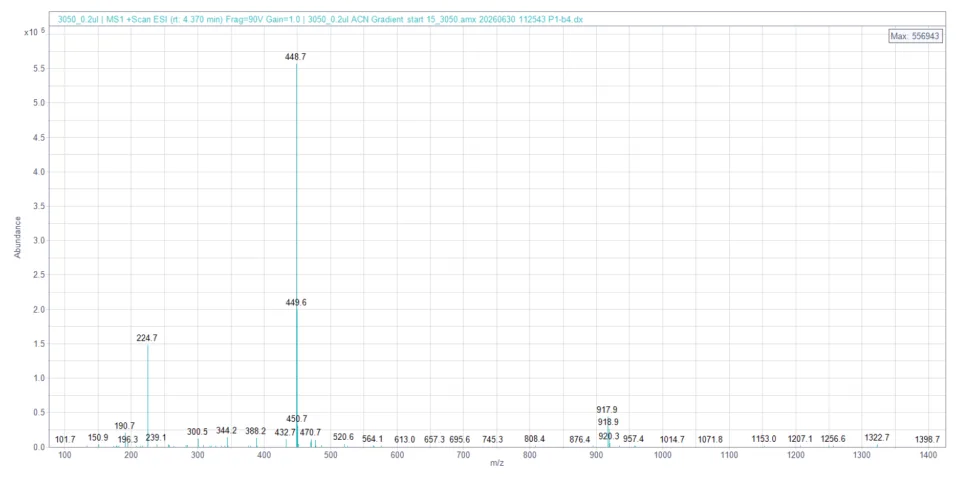
Task: Select the 224.7 peak label
Action: coord(147,338)
